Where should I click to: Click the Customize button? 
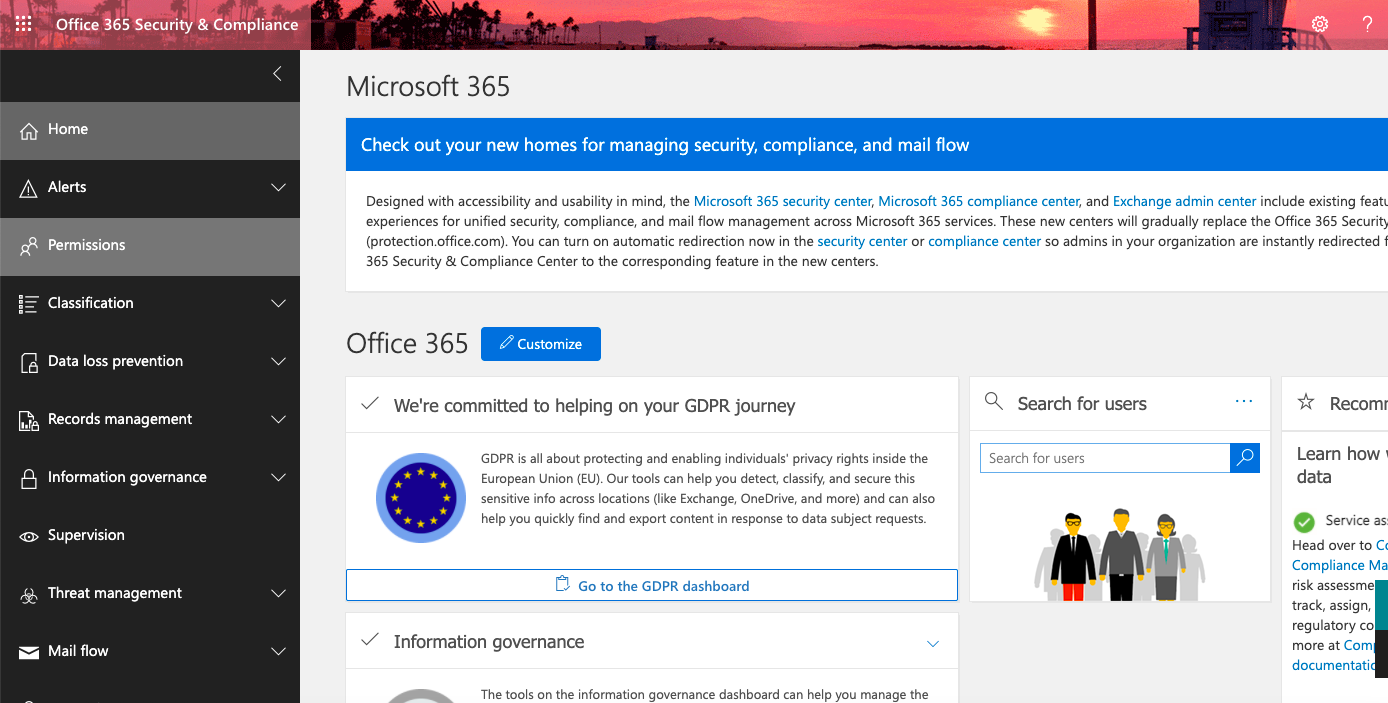click(541, 344)
